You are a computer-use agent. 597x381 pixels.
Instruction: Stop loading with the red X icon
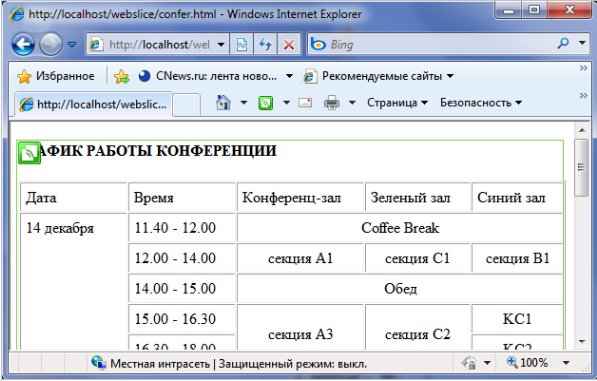[289, 45]
